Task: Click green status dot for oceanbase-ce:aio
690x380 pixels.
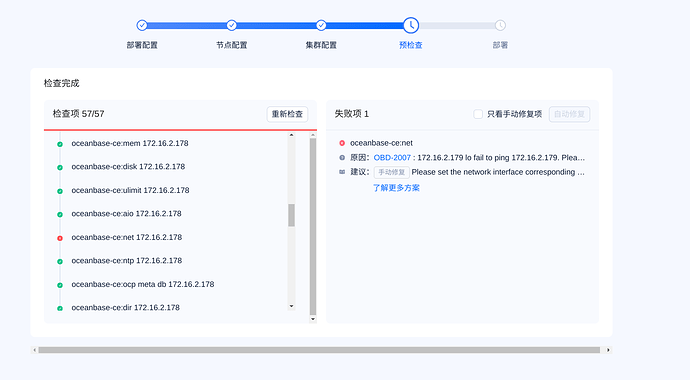Action: pos(60,214)
